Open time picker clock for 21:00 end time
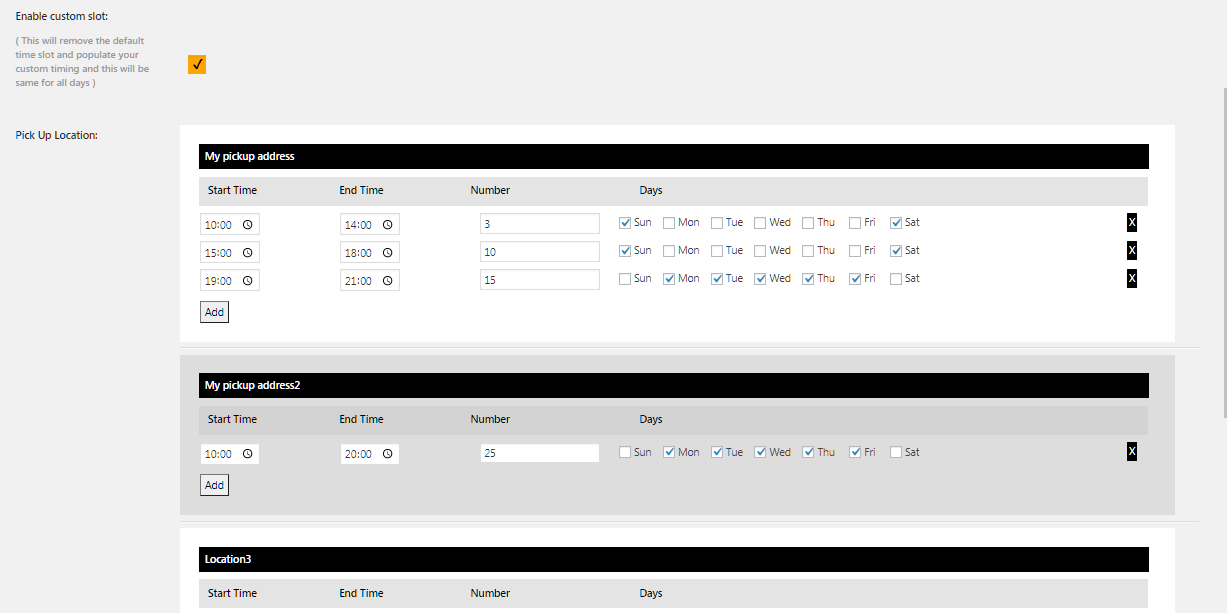 (x=387, y=281)
